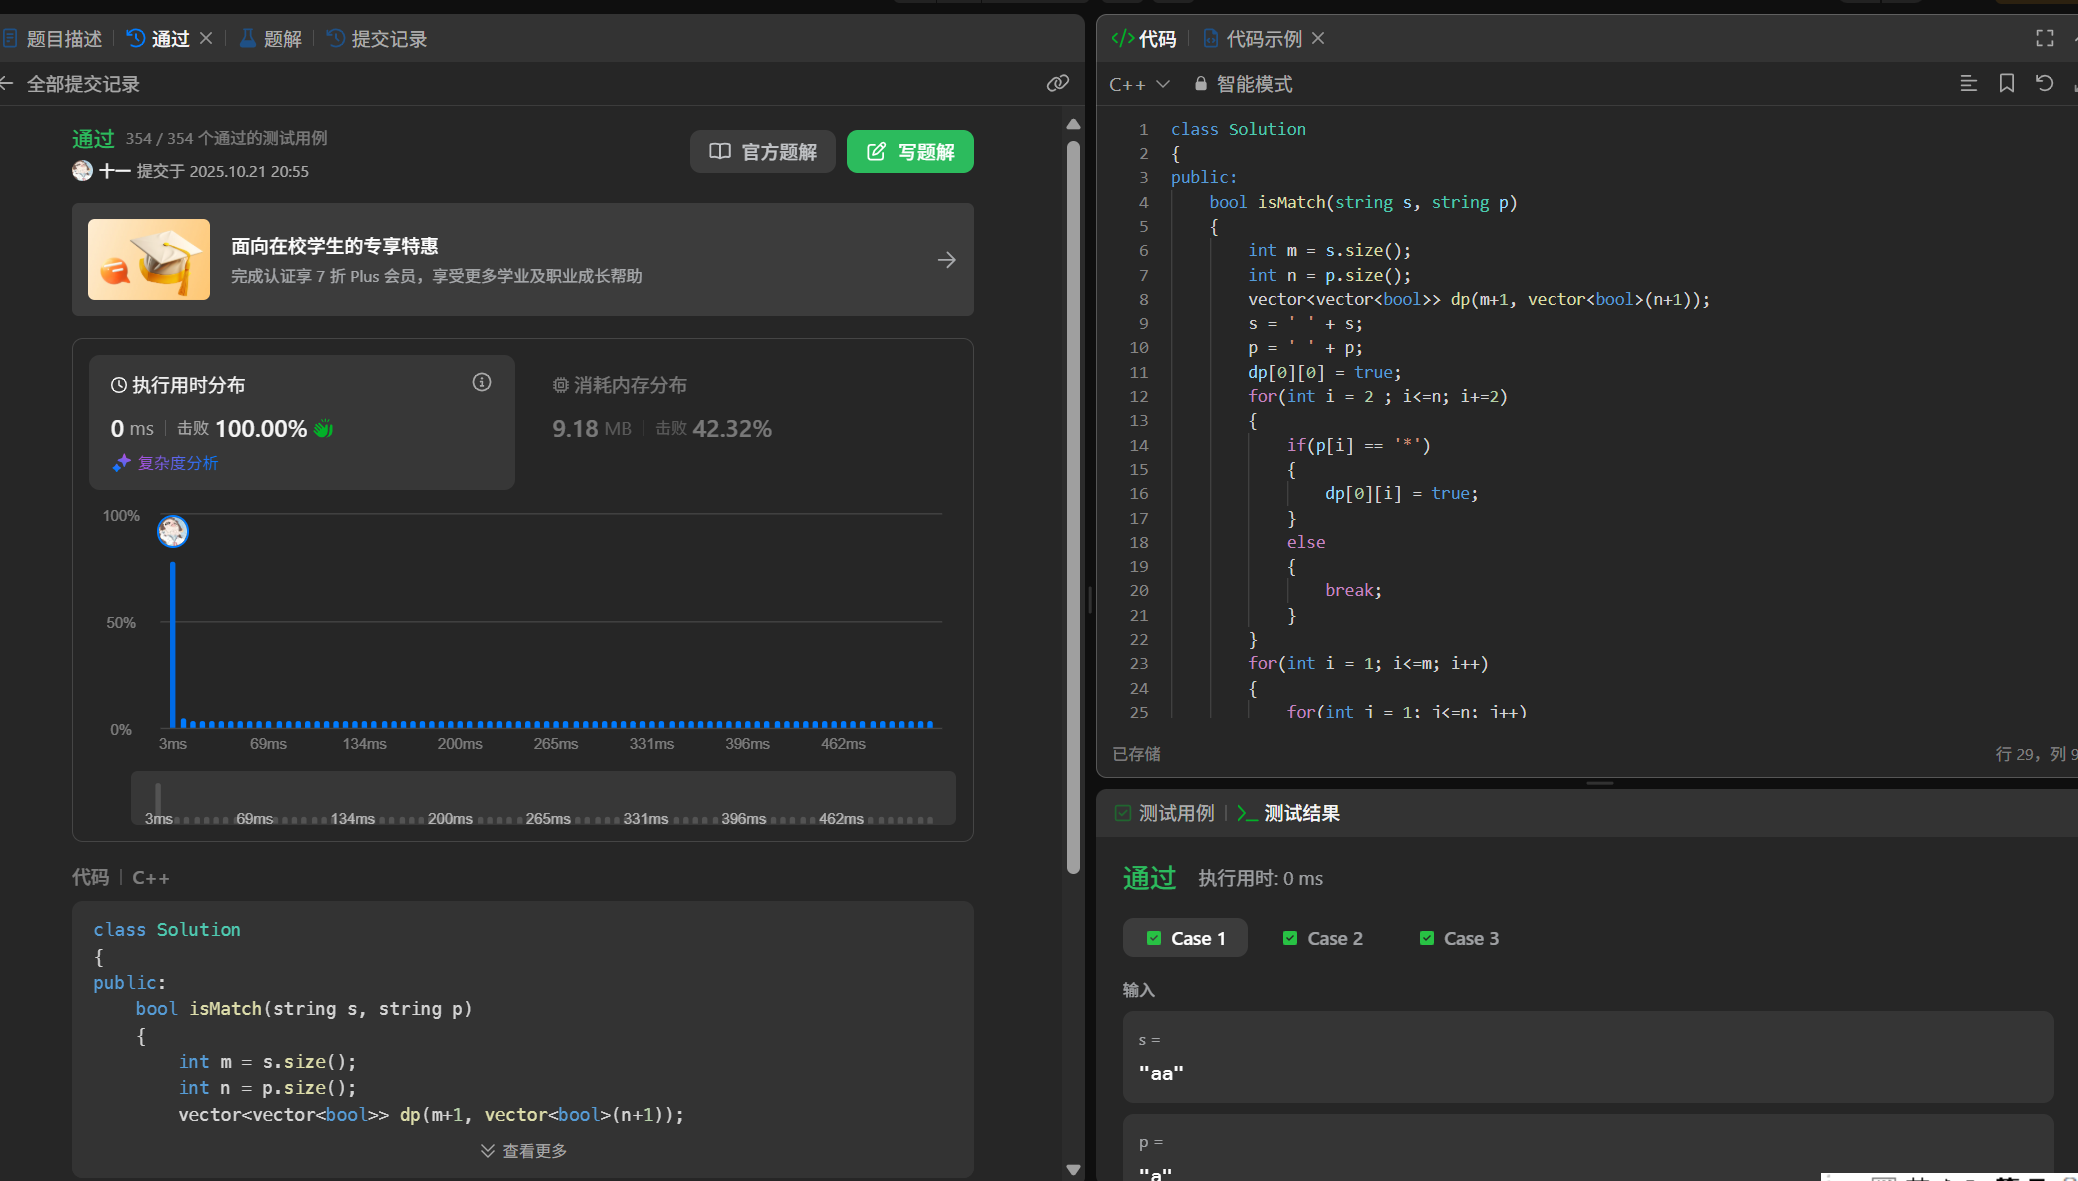Switch to the 测试用例 tab
The height and width of the screenshot is (1181, 2078).
[1165, 813]
